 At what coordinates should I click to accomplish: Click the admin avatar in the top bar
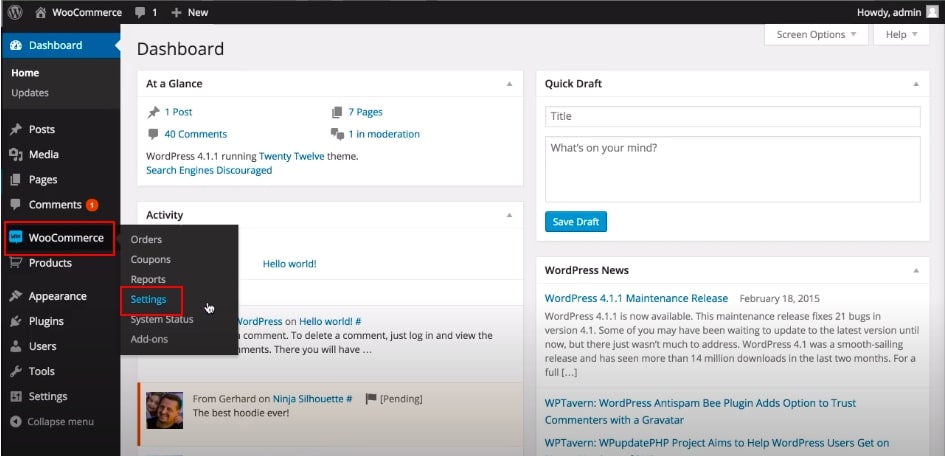[x=932, y=12]
